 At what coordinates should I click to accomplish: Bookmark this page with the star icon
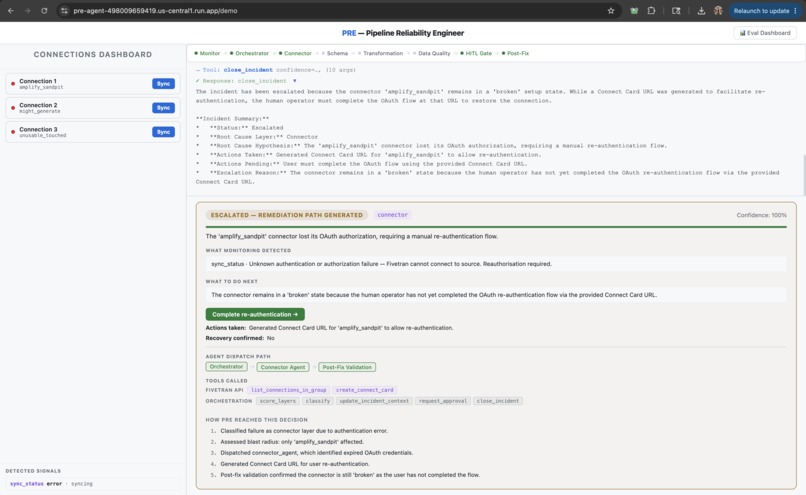pyautogui.click(x=611, y=11)
